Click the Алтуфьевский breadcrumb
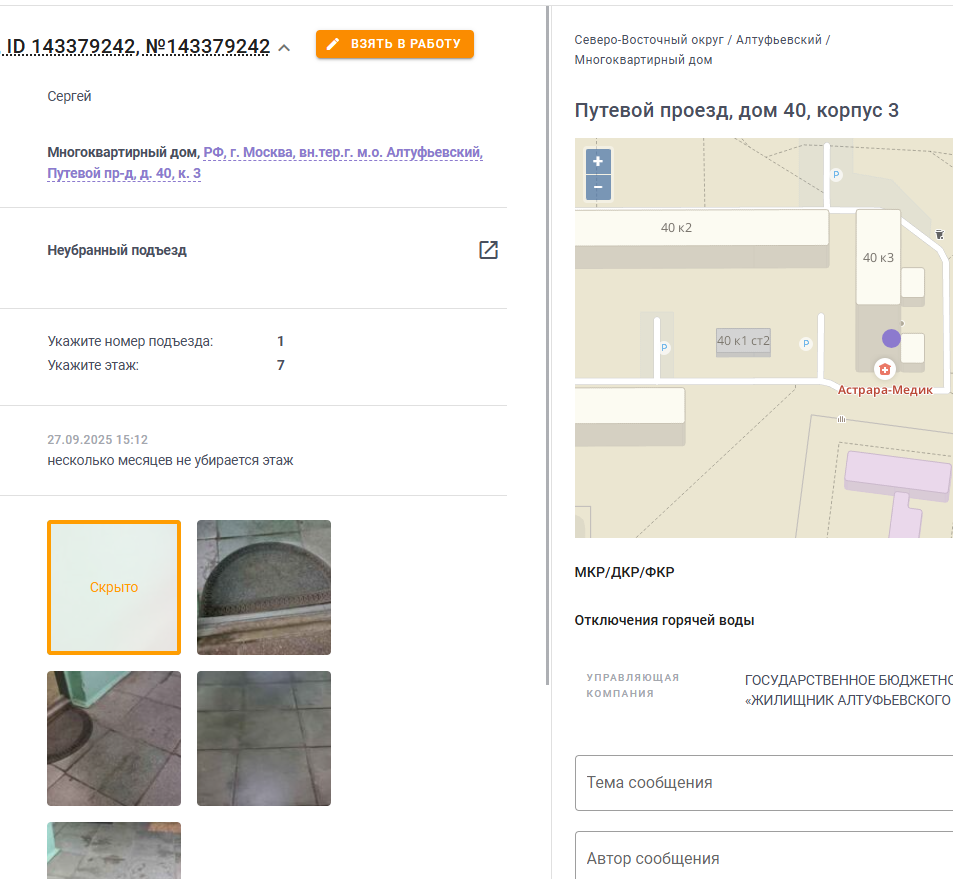The image size is (953, 879). [x=779, y=40]
